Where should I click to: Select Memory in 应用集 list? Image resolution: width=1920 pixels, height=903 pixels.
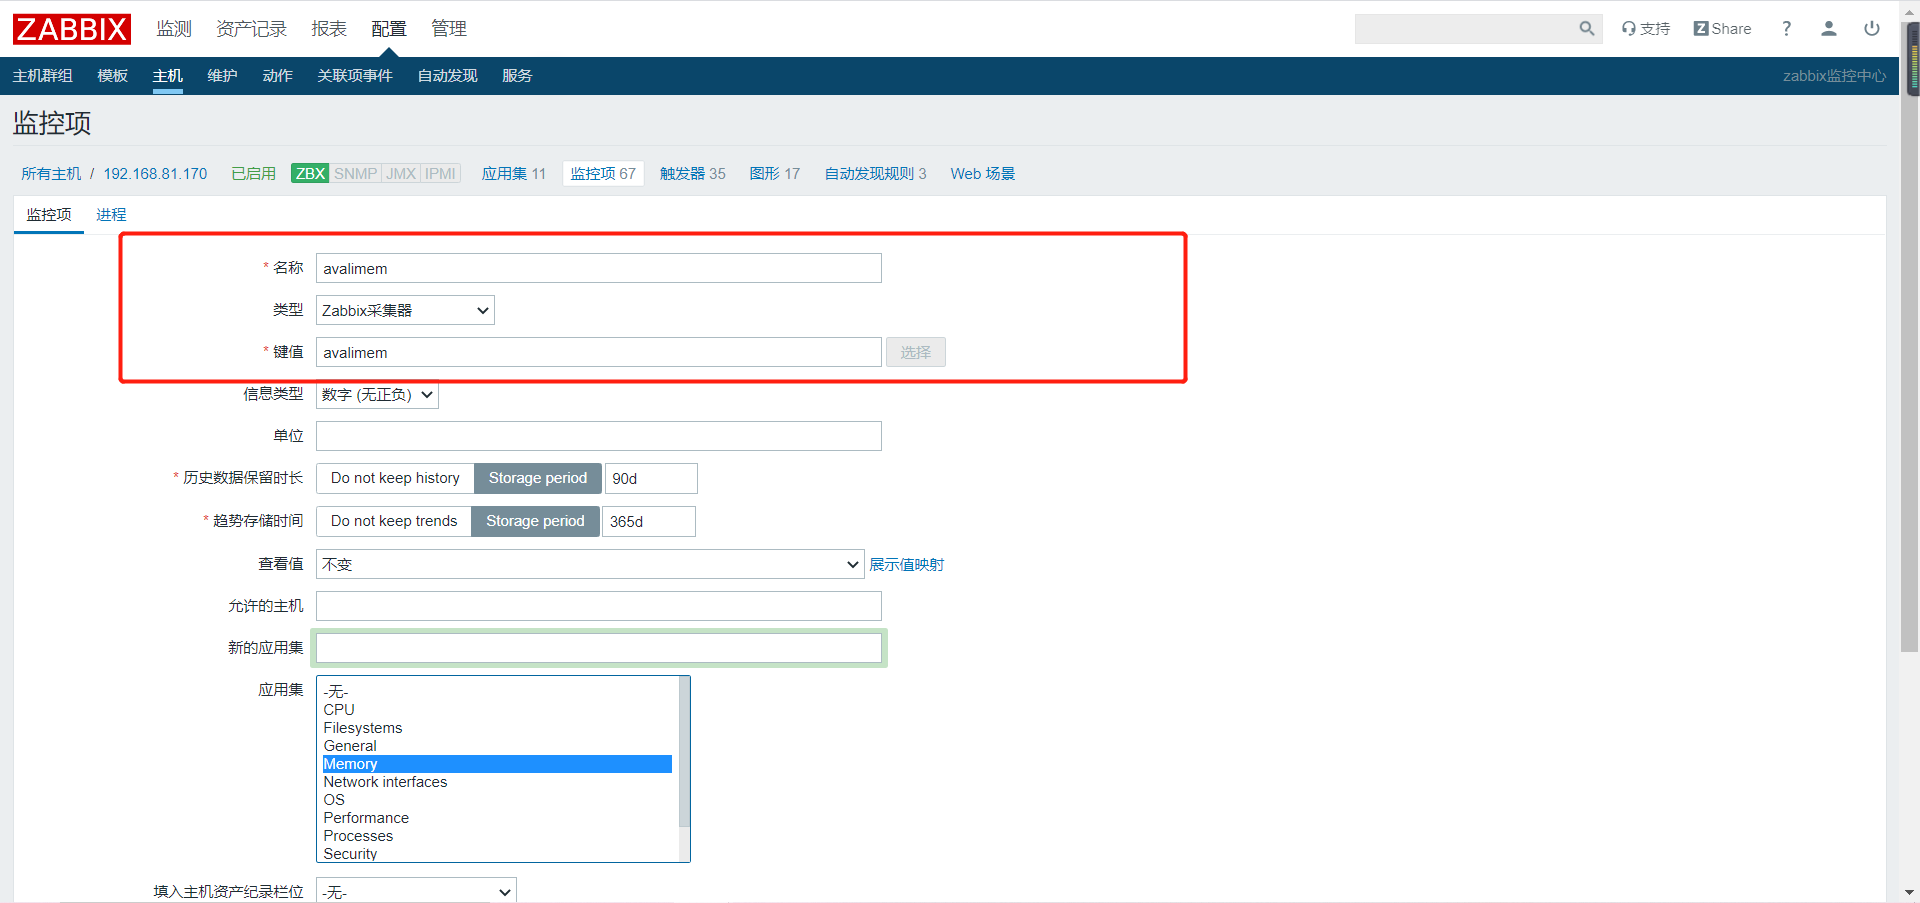click(497, 764)
